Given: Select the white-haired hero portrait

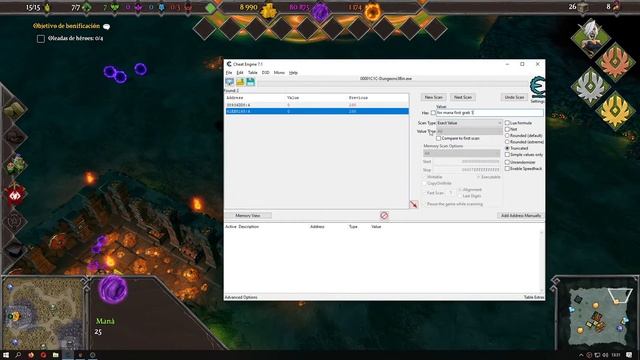Looking at the screenshot, I should coord(590,38).
